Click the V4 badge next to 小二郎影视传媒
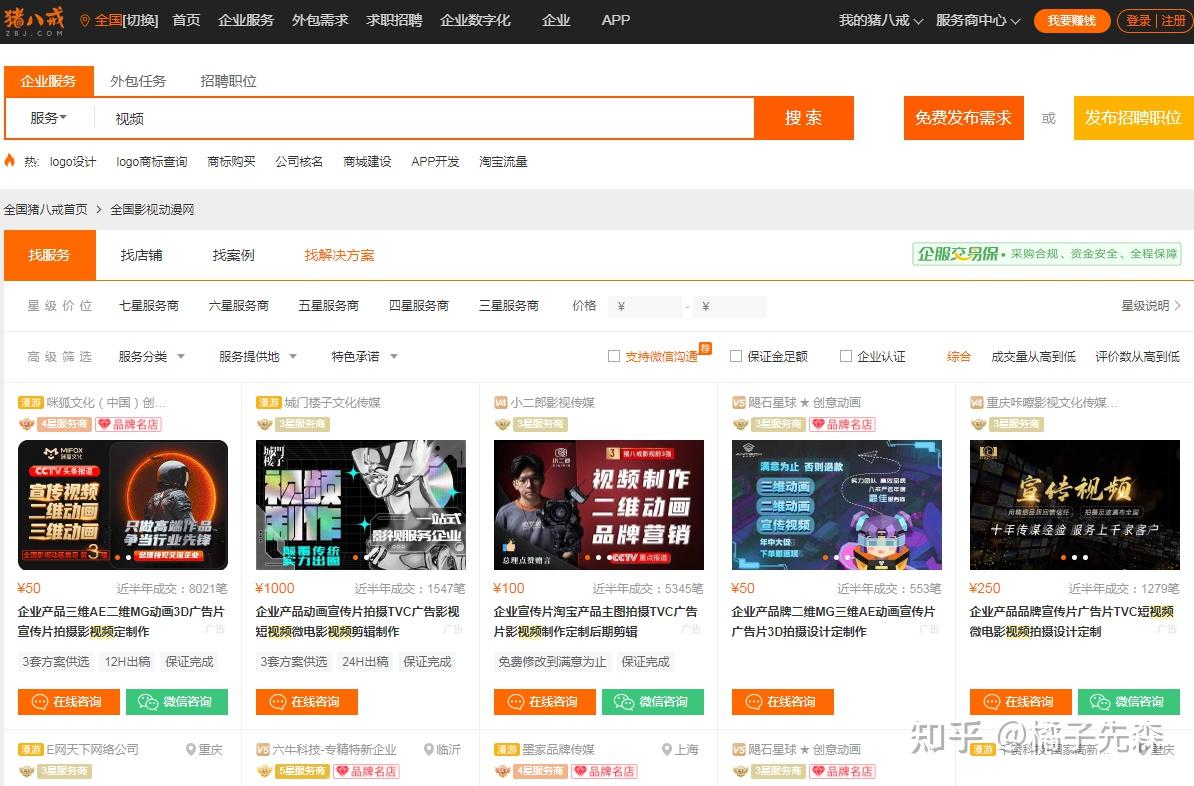The image size is (1194, 786). coord(500,402)
